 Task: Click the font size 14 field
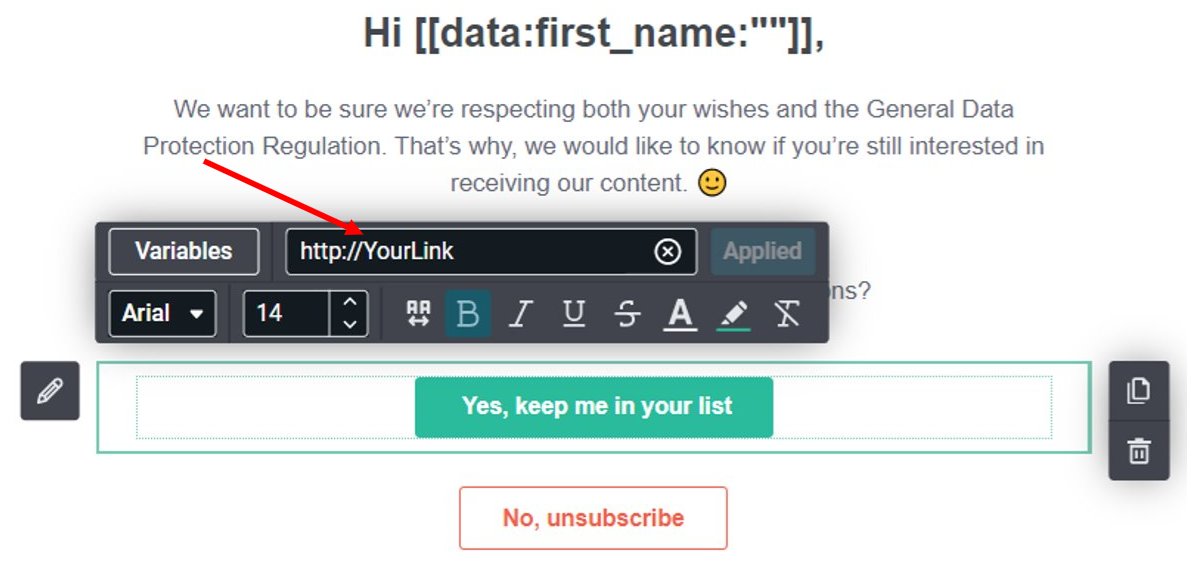click(x=288, y=313)
